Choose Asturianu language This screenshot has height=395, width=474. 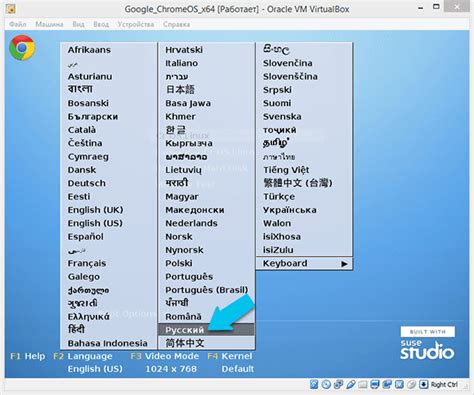tap(90, 77)
